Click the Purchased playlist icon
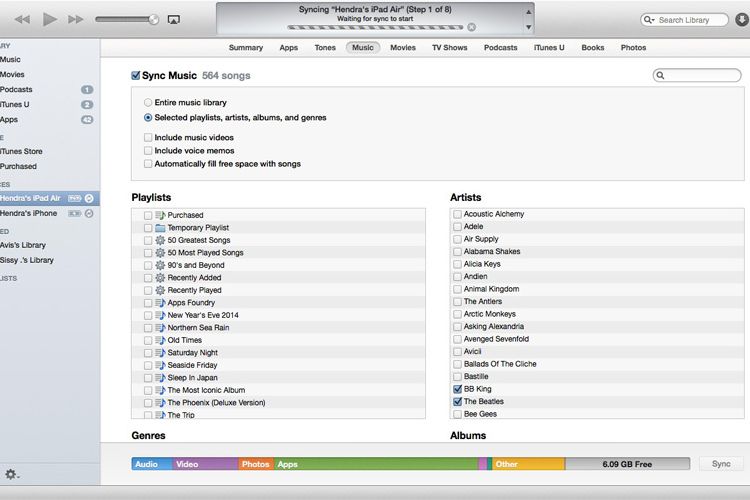This screenshot has height=500, width=750. (160, 215)
